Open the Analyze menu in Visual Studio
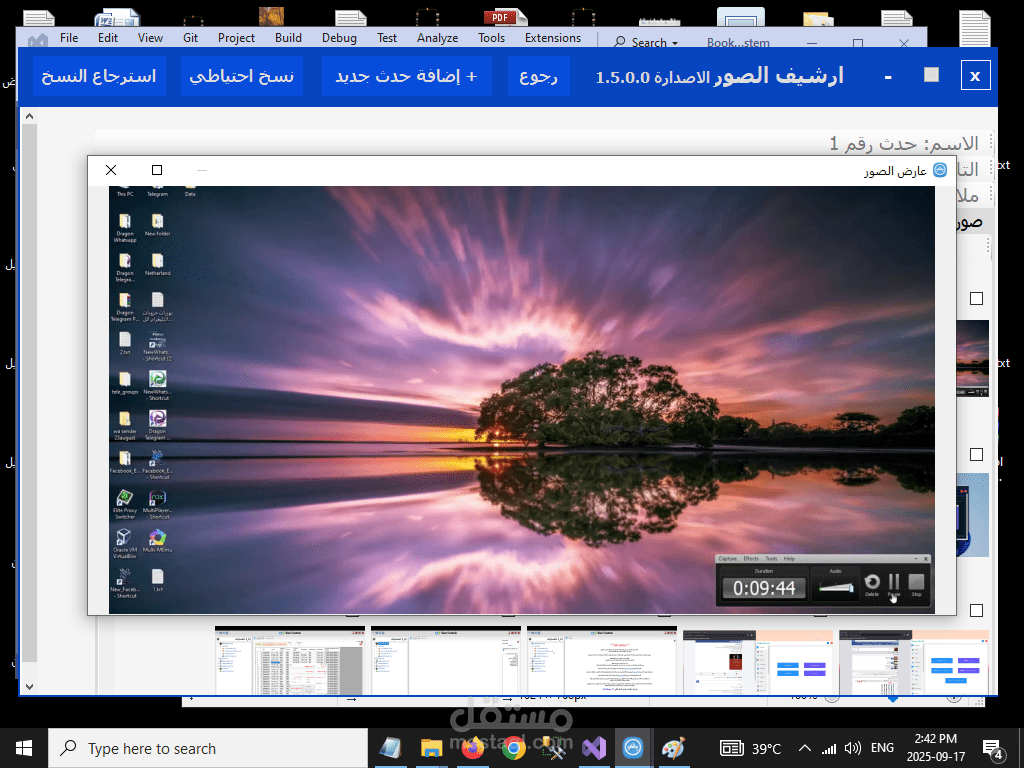1024x768 pixels. (x=438, y=38)
